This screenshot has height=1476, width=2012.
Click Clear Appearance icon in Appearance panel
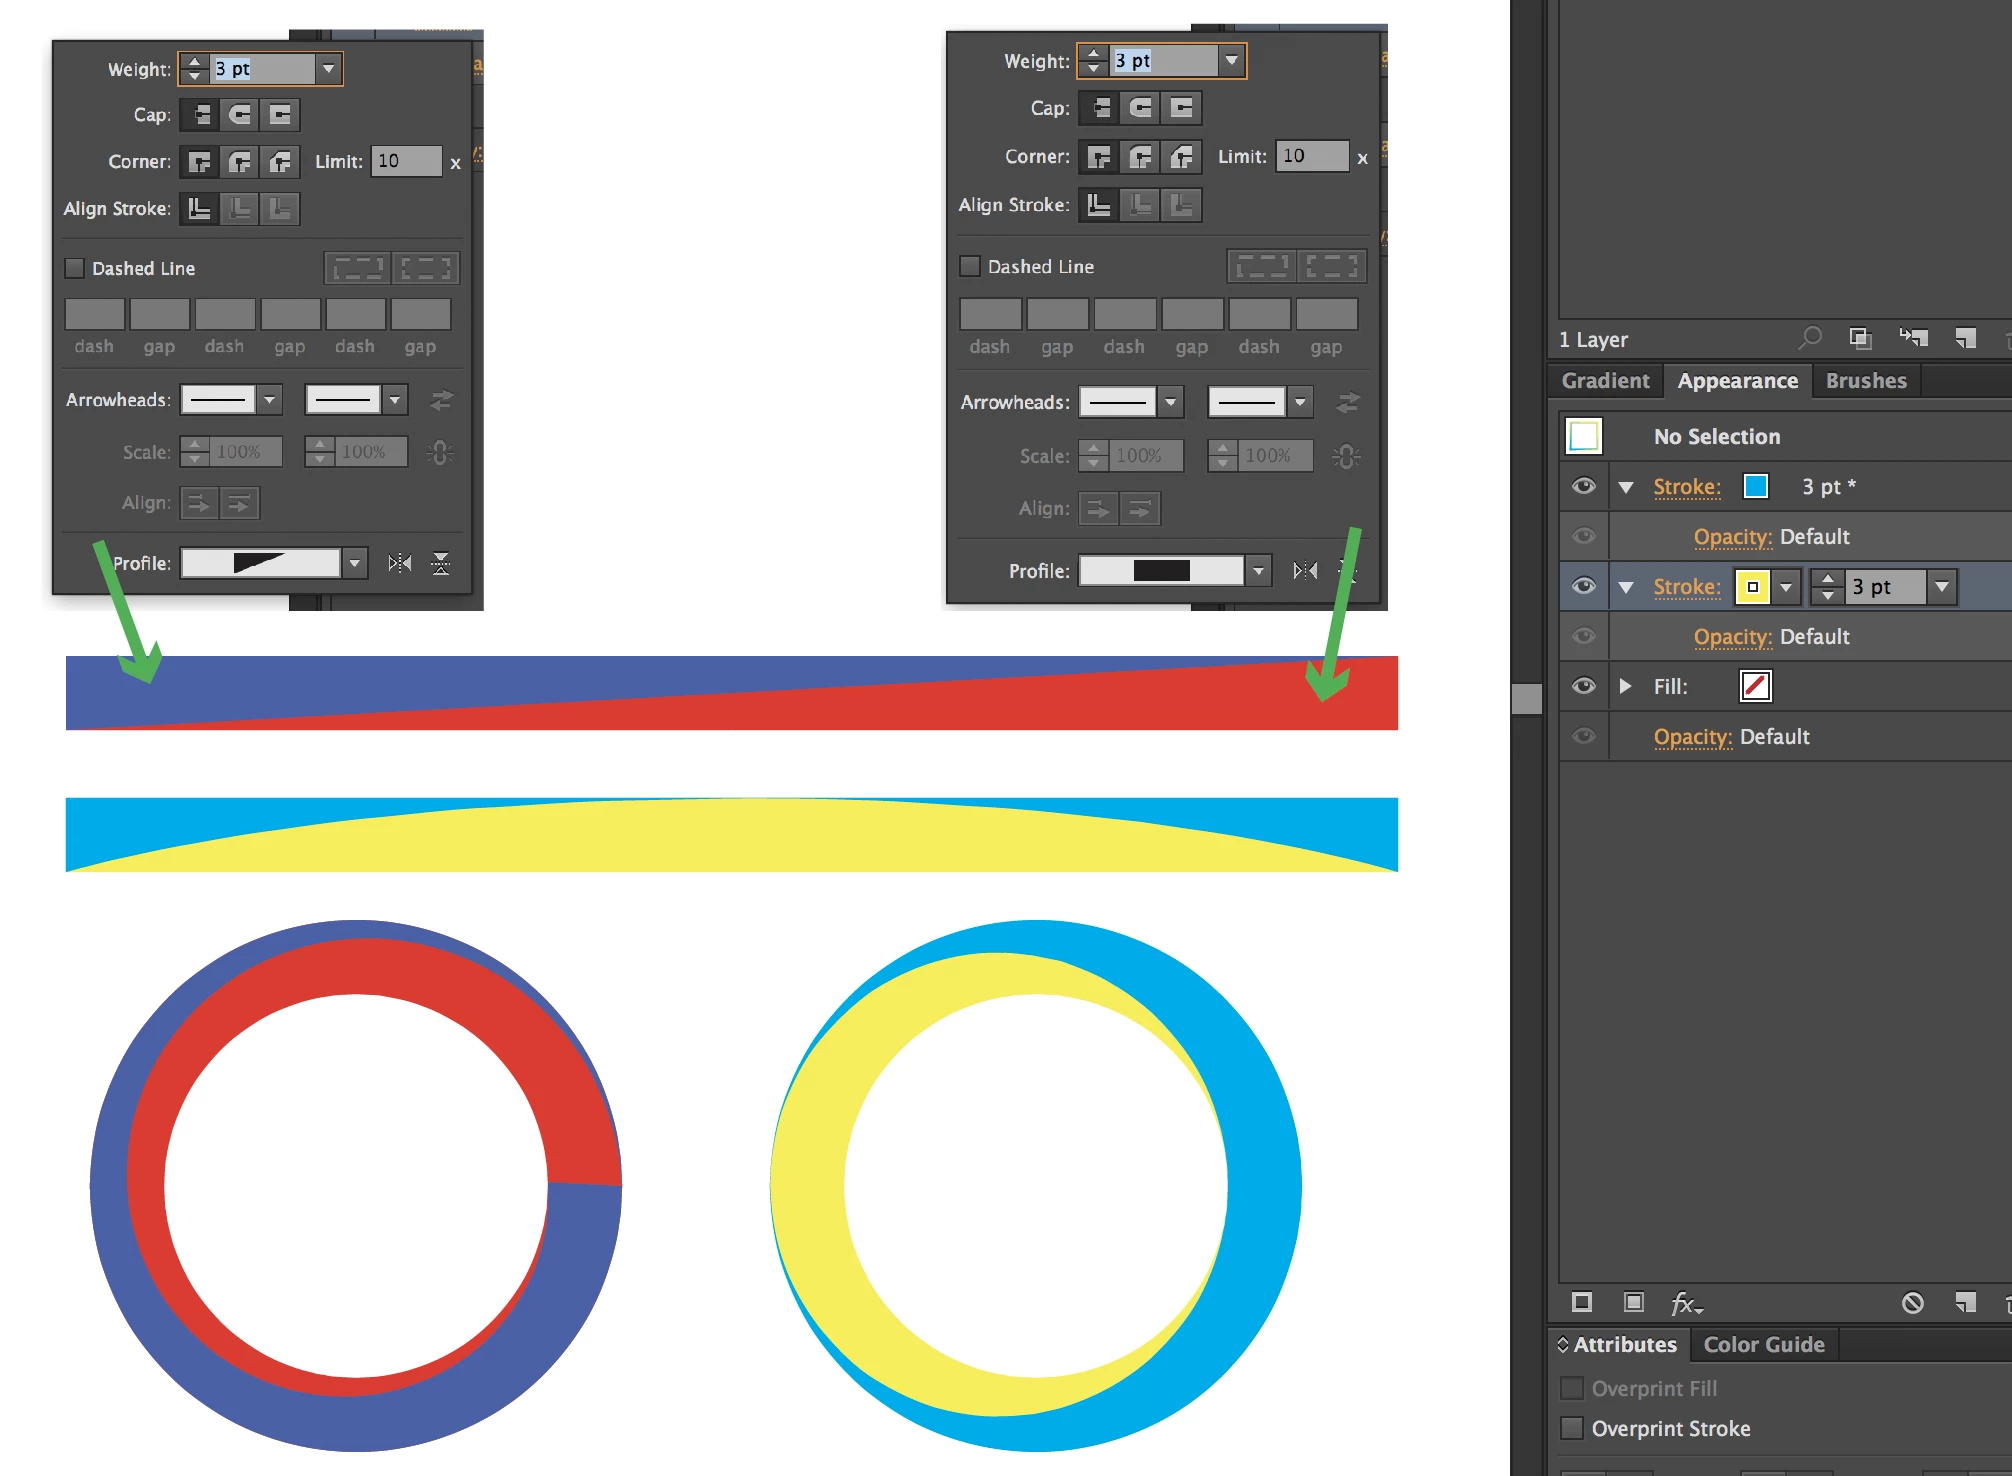[1912, 1303]
